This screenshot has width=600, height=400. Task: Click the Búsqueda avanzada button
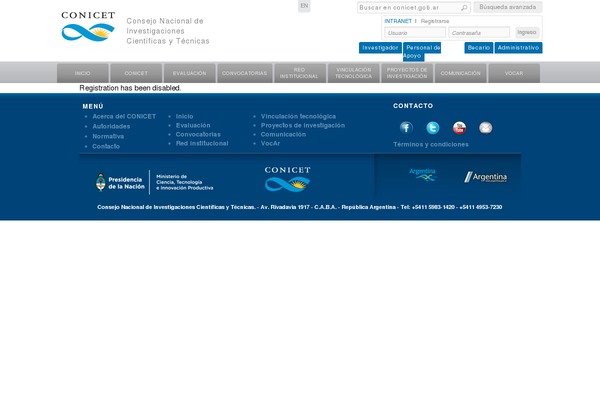[x=508, y=7]
